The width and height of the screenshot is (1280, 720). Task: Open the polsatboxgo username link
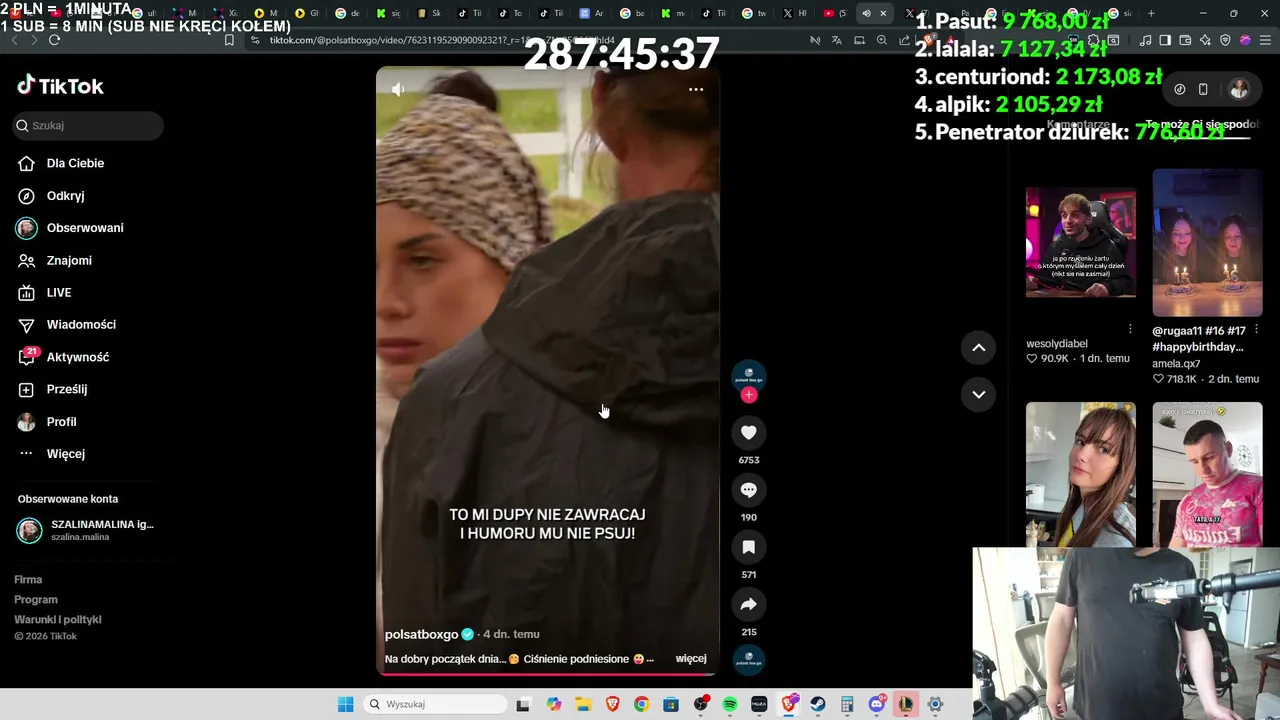point(421,634)
